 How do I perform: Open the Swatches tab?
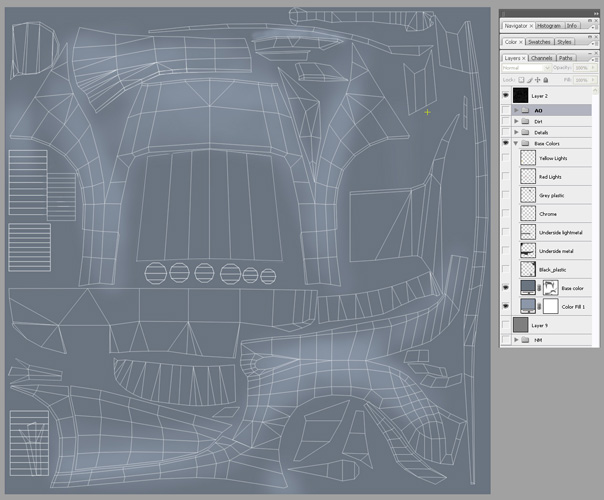pyautogui.click(x=540, y=42)
